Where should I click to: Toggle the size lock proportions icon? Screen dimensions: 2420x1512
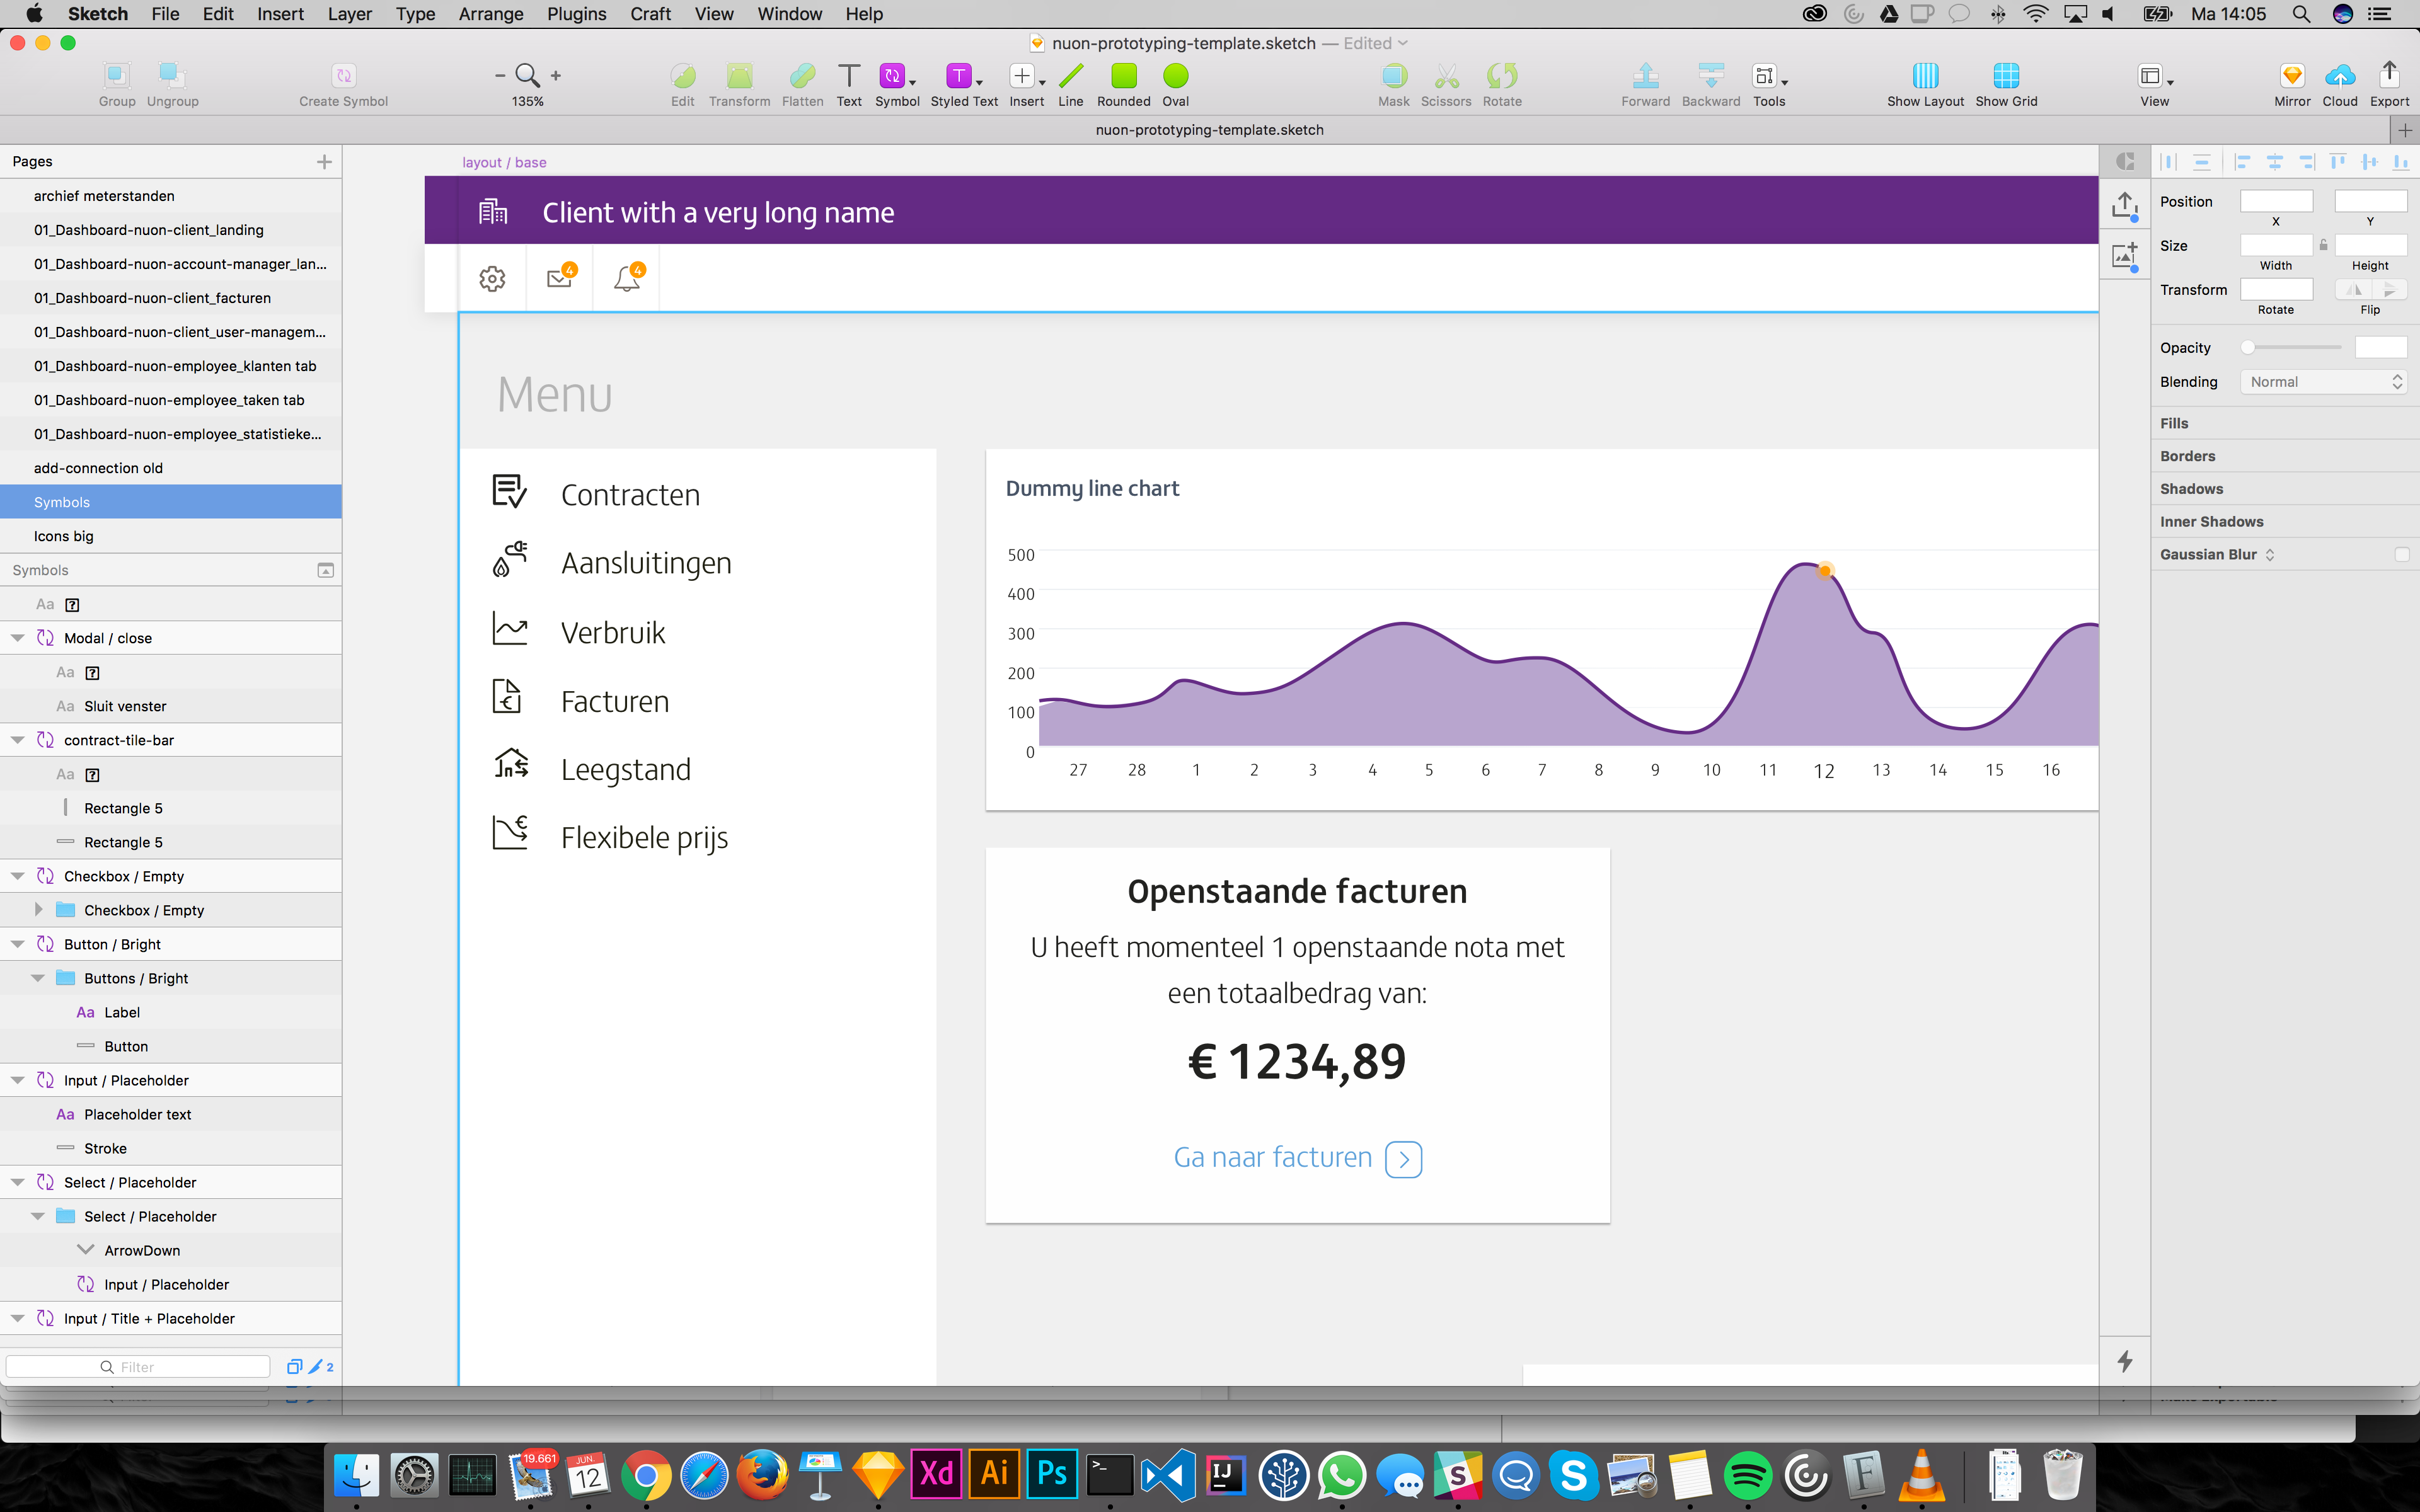tap(2324, 245)
